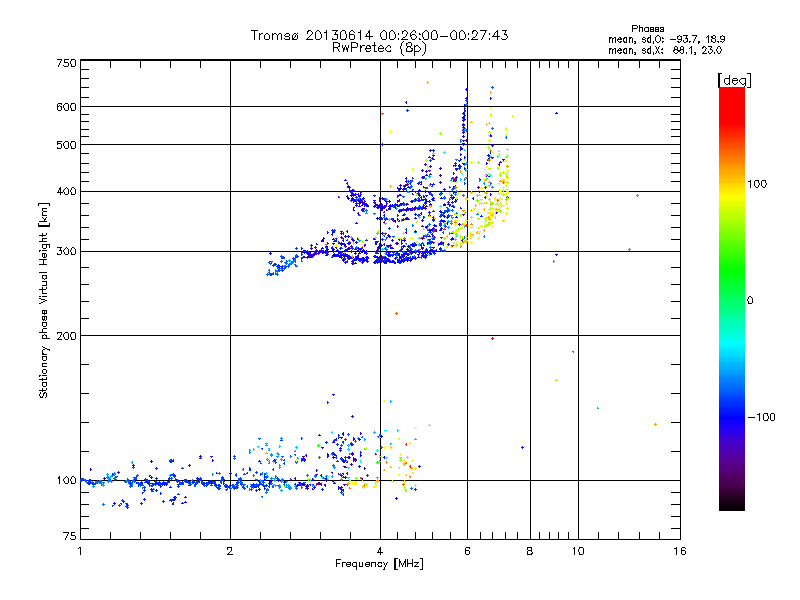Click the y-axis label '300'

pyautogui.click(x=66, y=252)
